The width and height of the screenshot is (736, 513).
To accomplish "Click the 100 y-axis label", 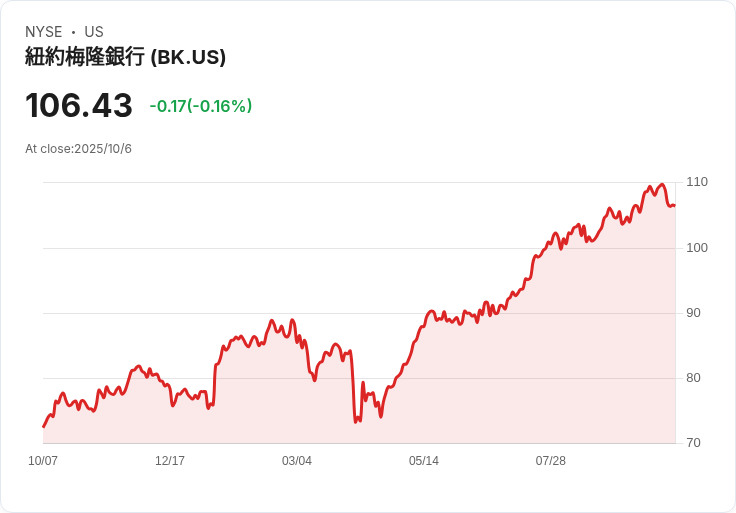I will pos(697,248).
